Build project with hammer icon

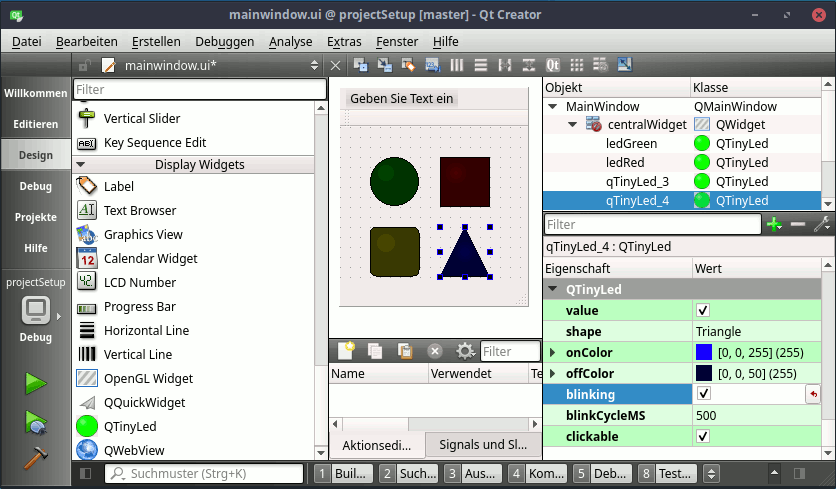(x=36, y=458)
